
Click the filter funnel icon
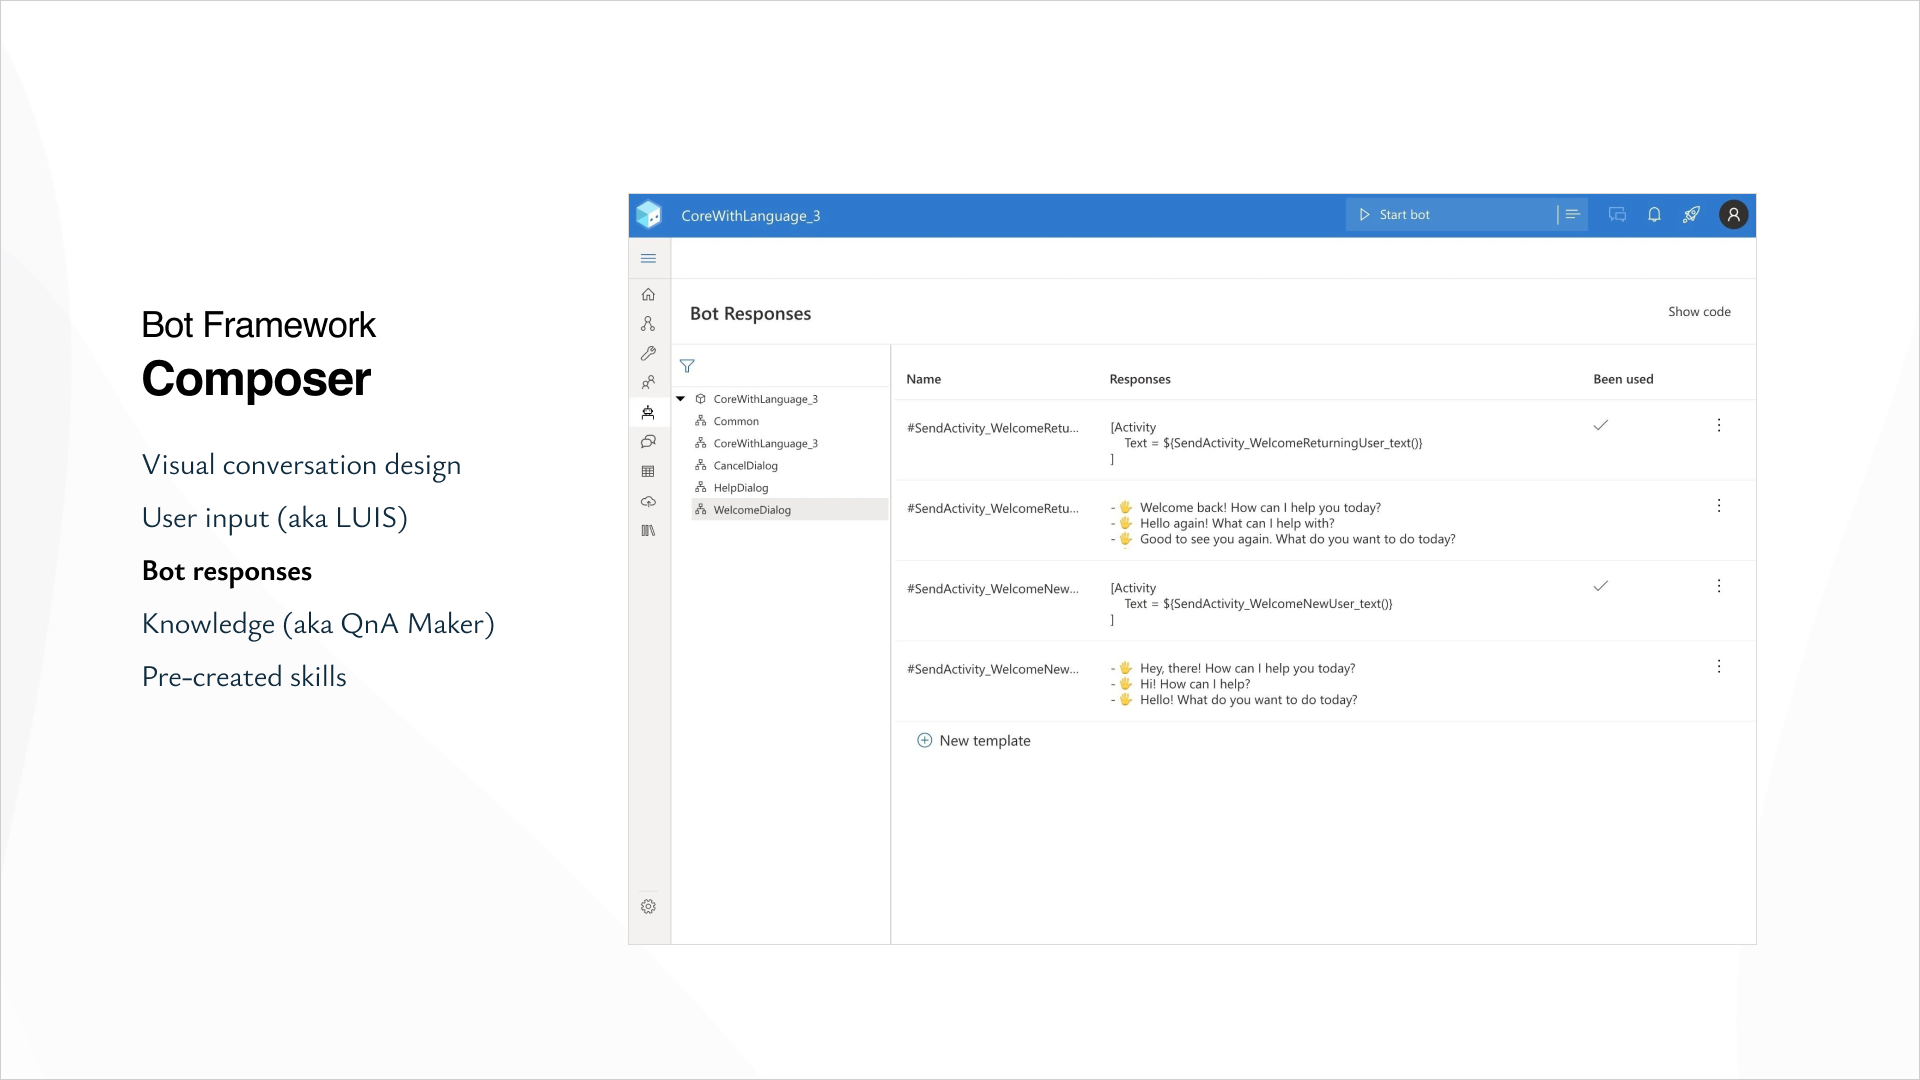pos(687,367)
